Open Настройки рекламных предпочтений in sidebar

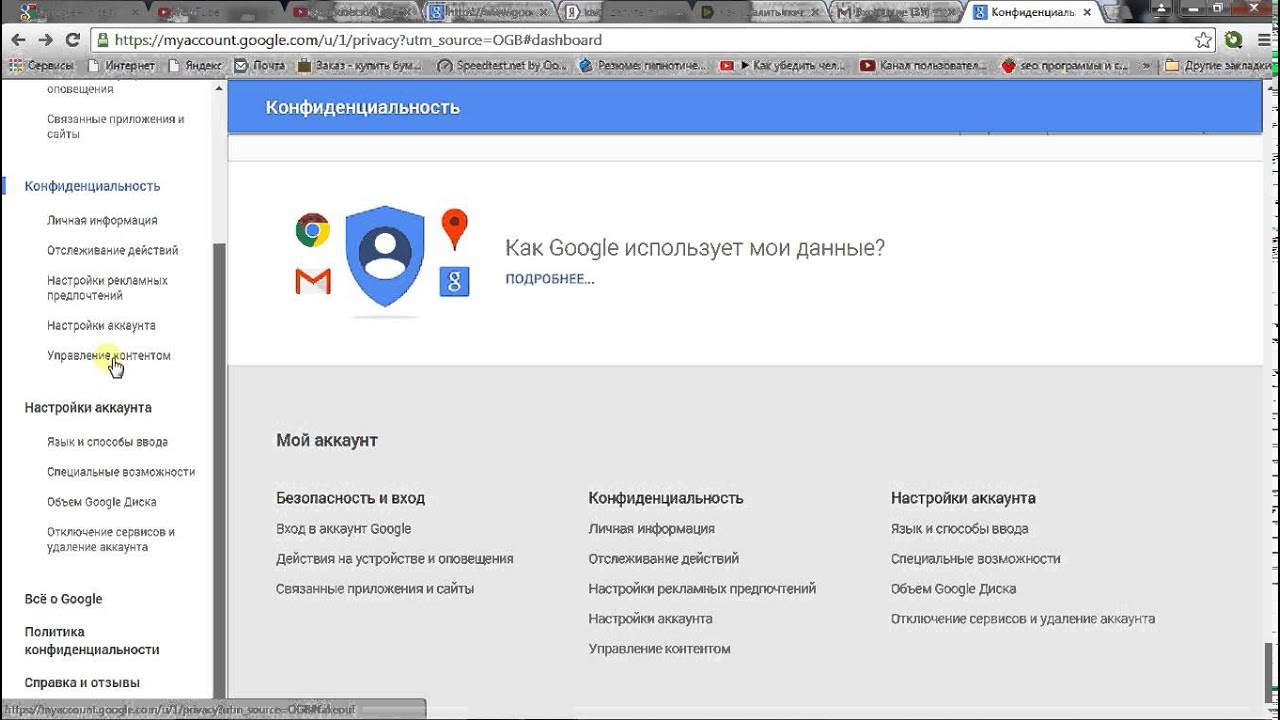107,288
